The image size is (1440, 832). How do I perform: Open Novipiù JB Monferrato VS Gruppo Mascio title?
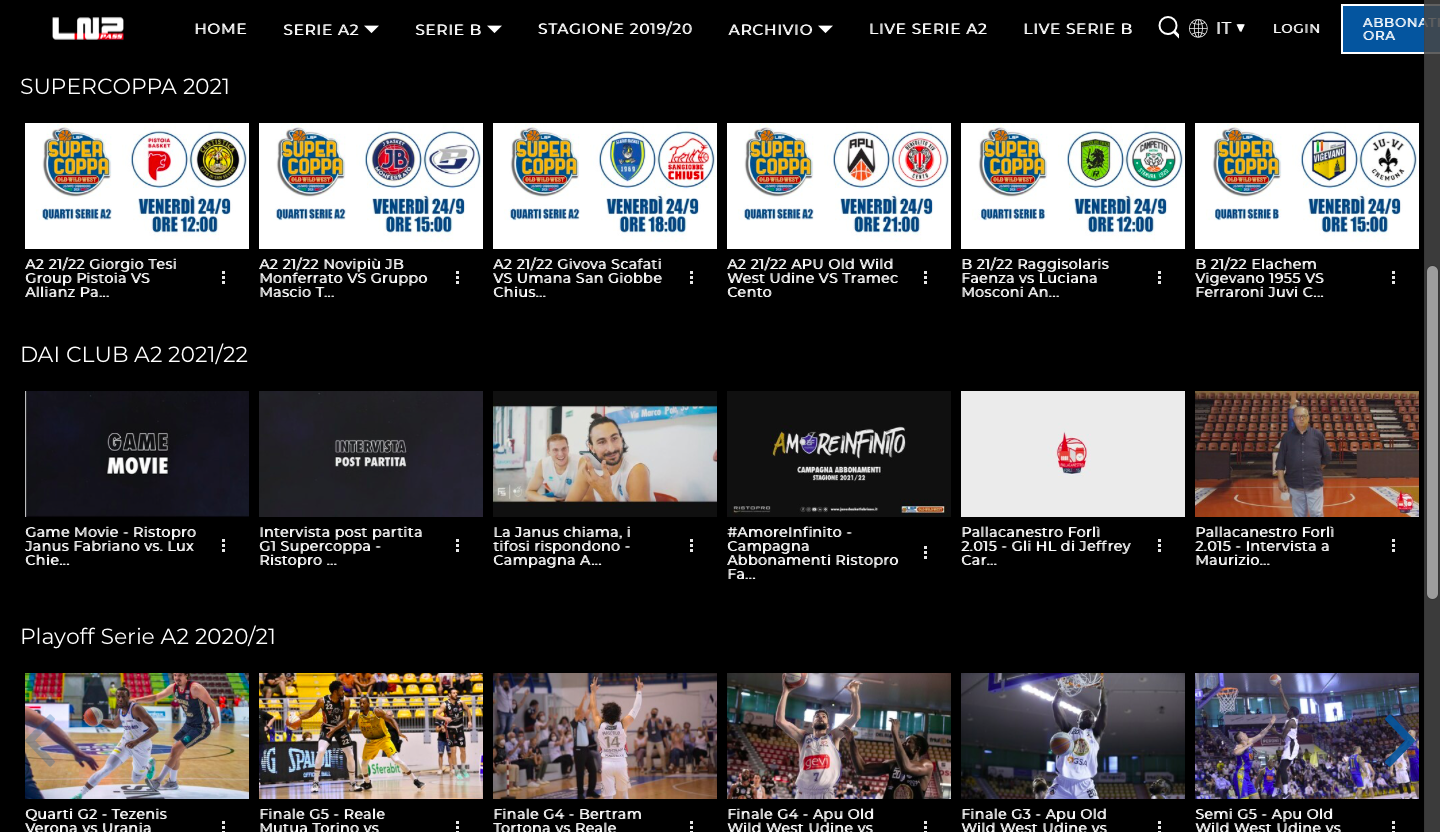pyautogui.click(x=343, y=278)
